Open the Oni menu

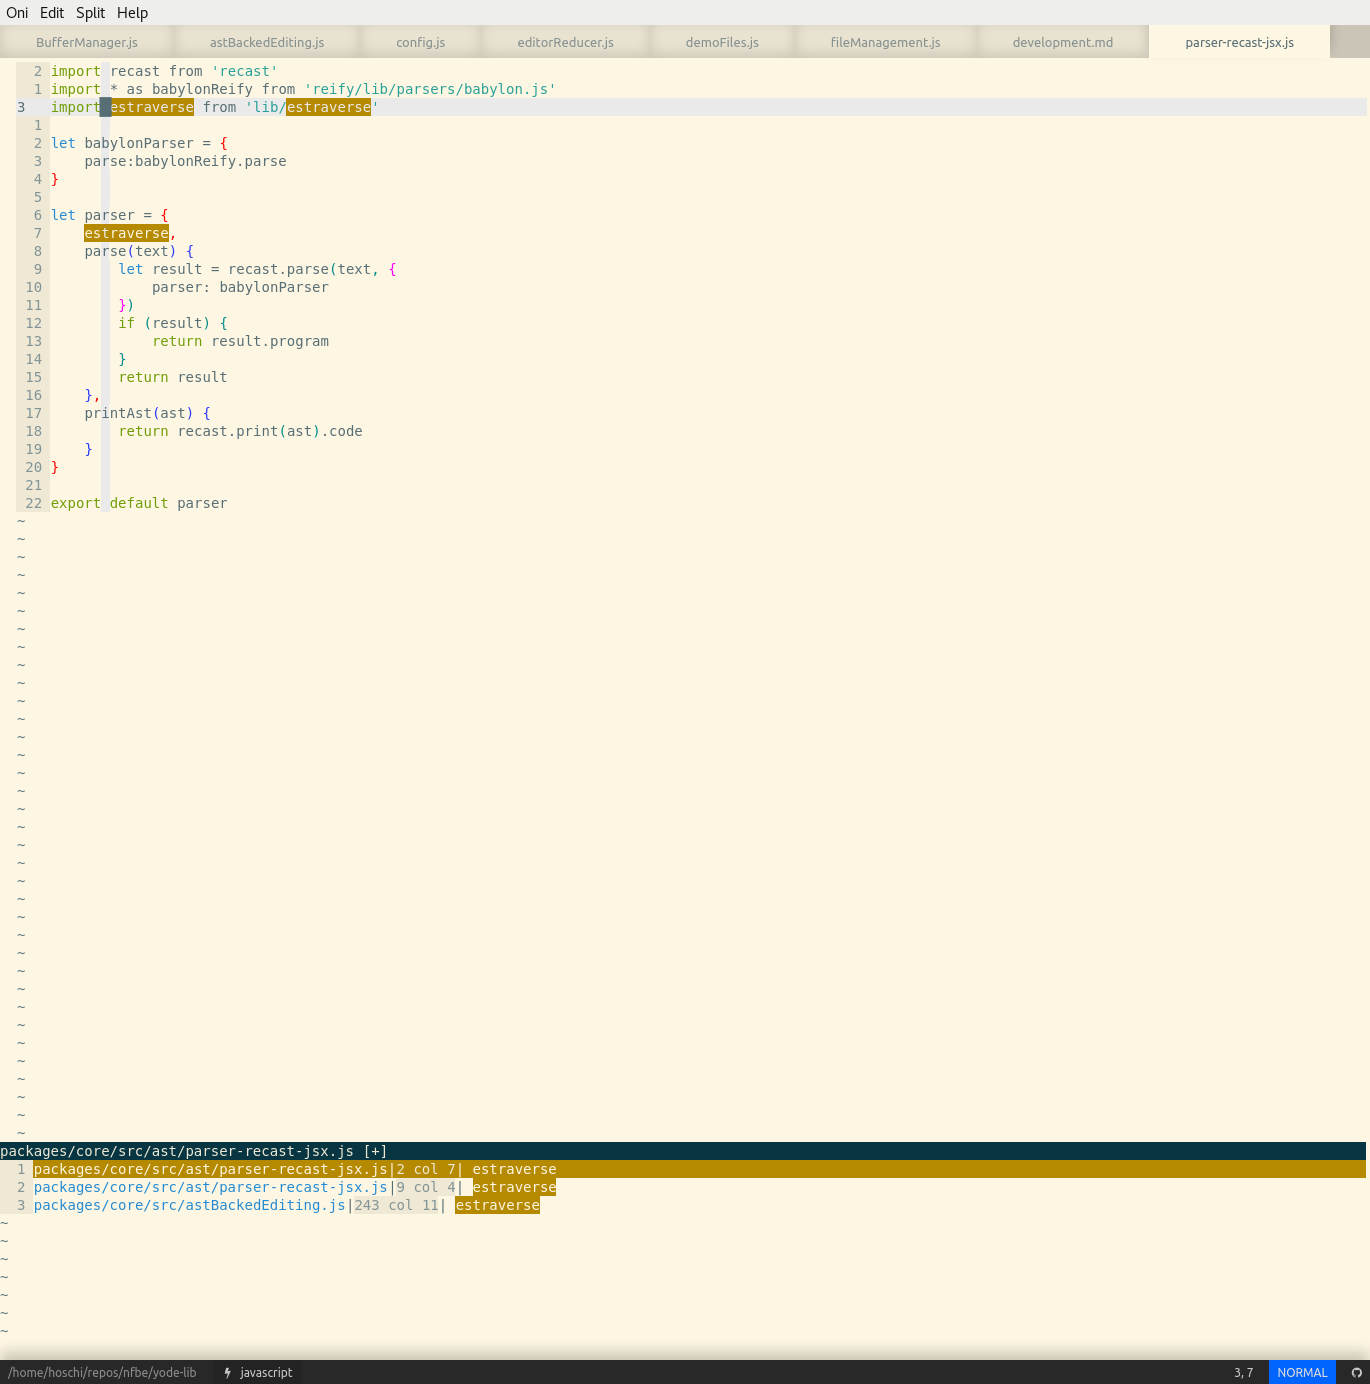pyautogui.click(x=17, y=13)
